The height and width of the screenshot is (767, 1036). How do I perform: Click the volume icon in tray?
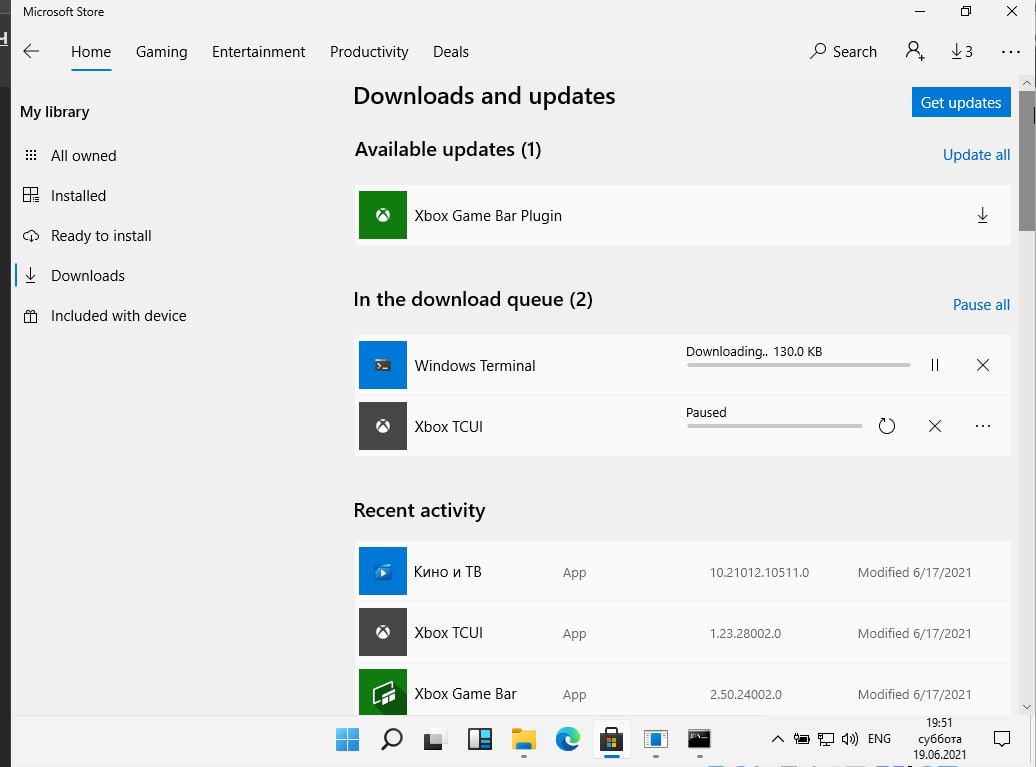850,739
